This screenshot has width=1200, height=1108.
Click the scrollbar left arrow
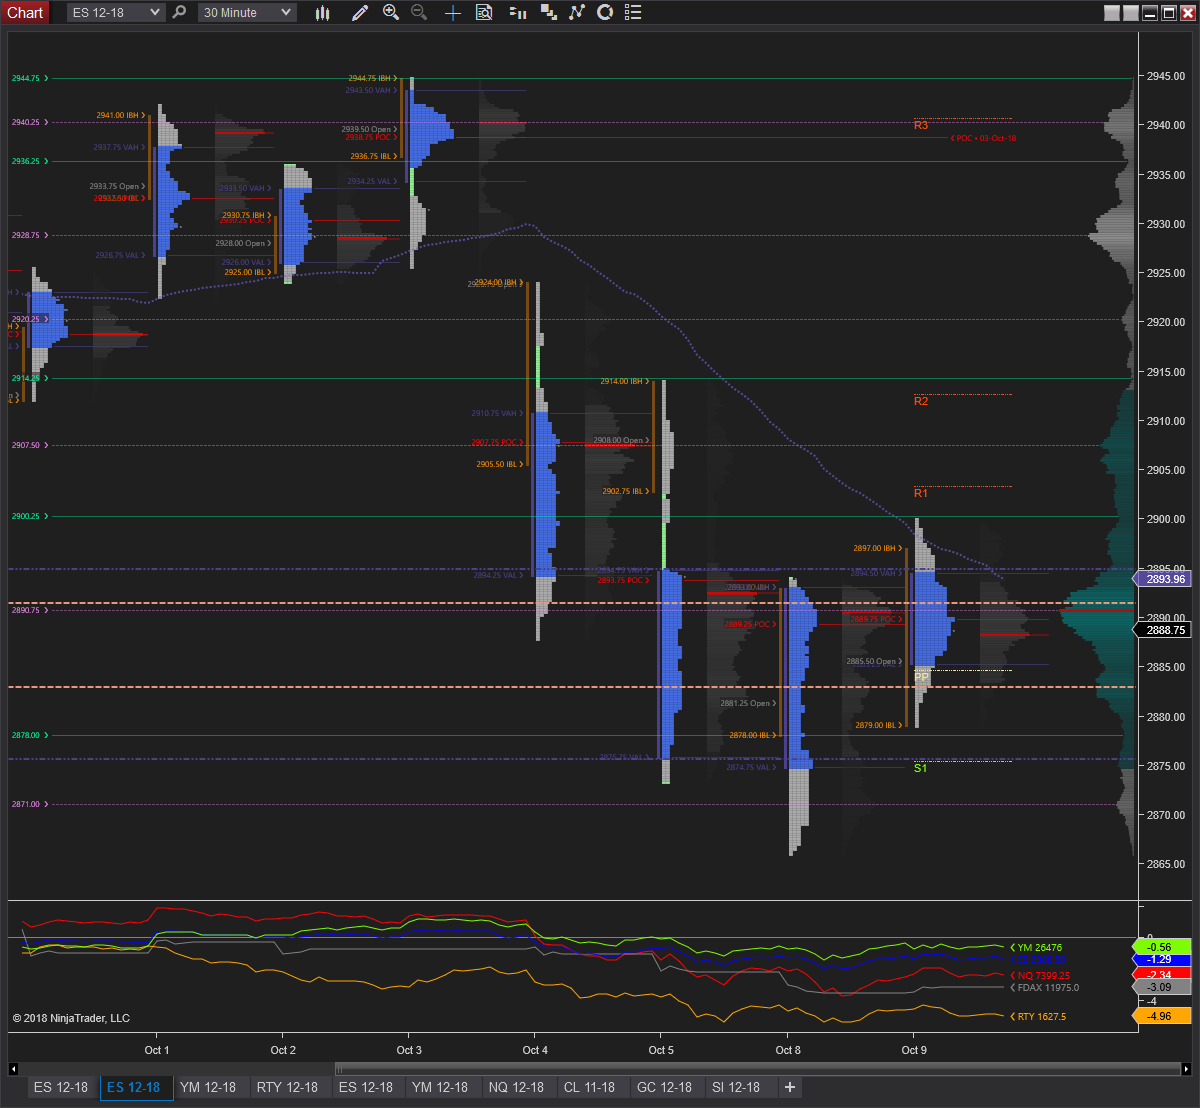point(14,1068)
